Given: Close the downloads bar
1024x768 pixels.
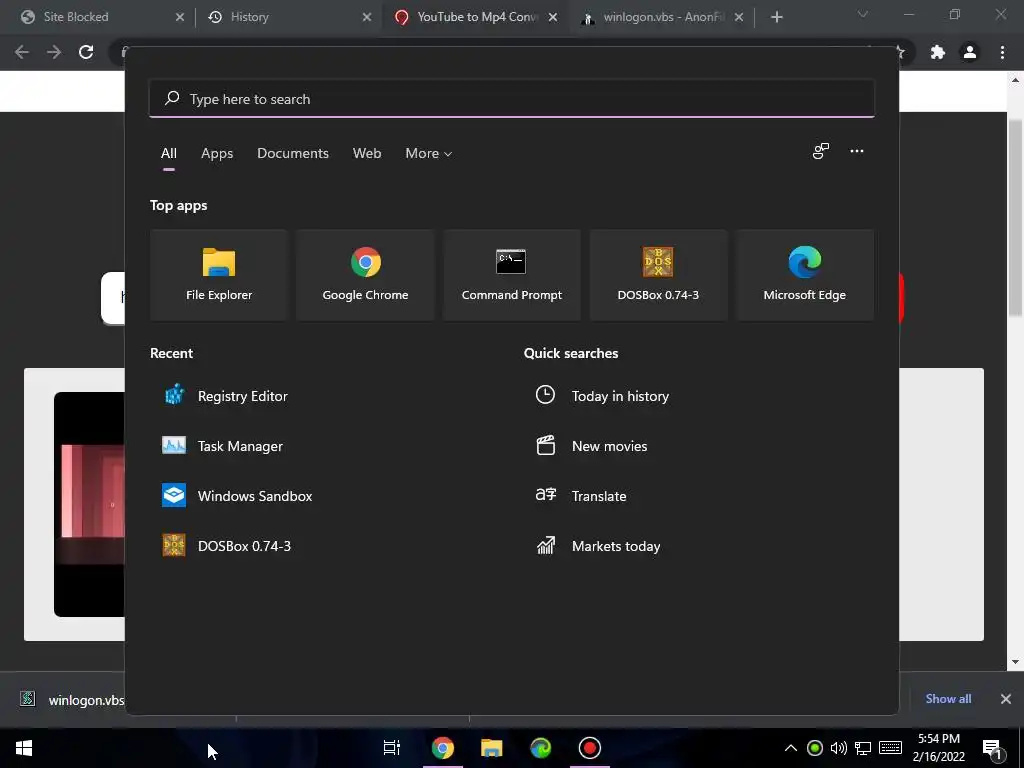Looking at the screenshot, I should [1006, 699].
